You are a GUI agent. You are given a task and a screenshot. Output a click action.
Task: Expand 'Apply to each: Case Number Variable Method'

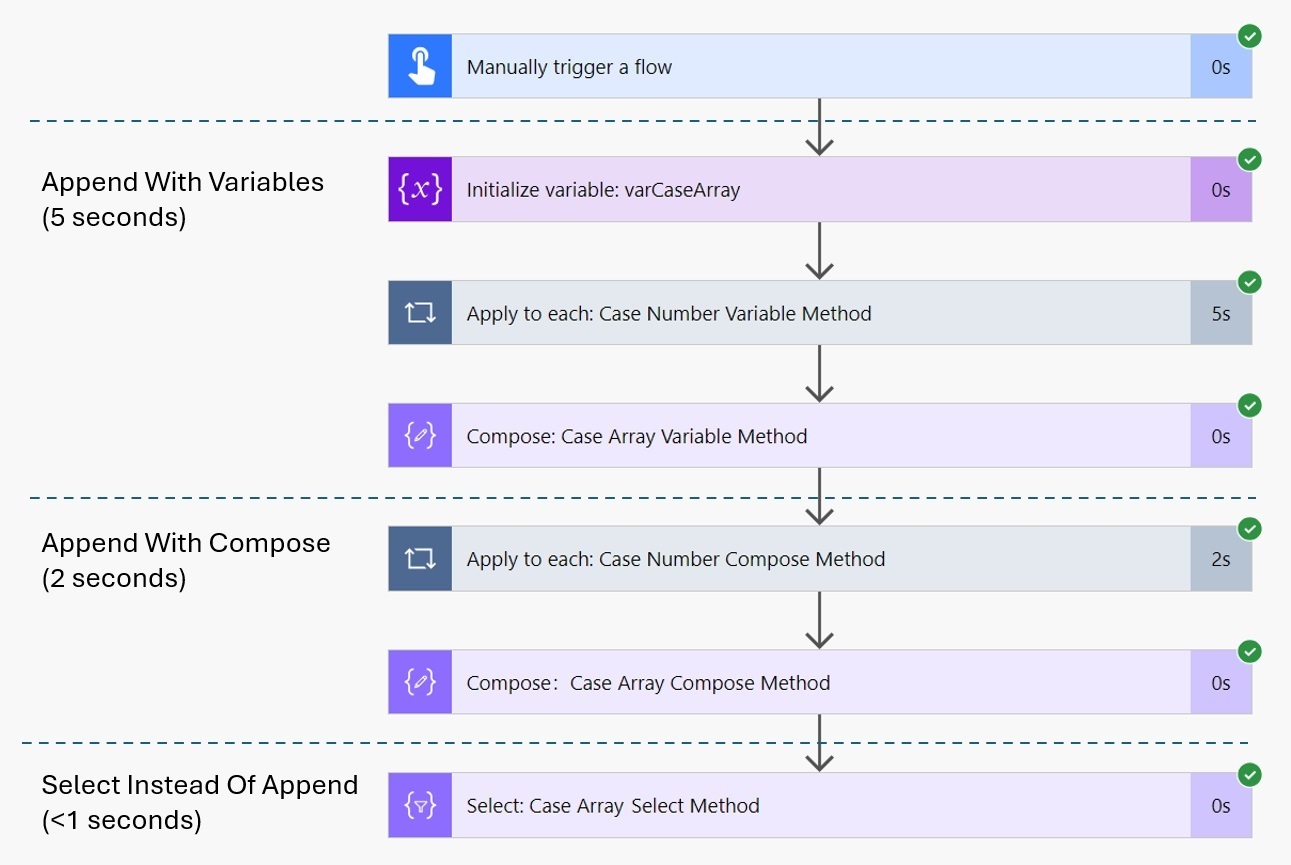(x=669, y=314)
